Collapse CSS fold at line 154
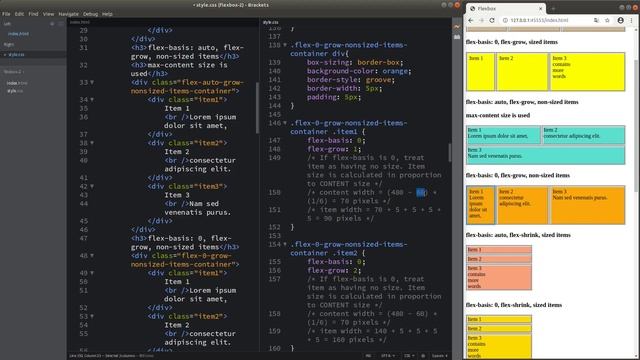 pos(285,244)
